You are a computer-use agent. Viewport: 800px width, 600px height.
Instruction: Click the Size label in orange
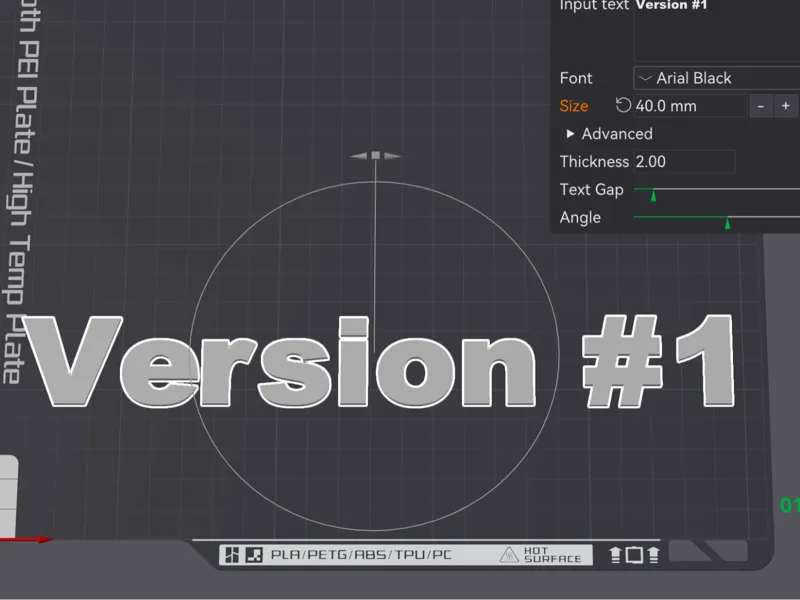[574, 106]
